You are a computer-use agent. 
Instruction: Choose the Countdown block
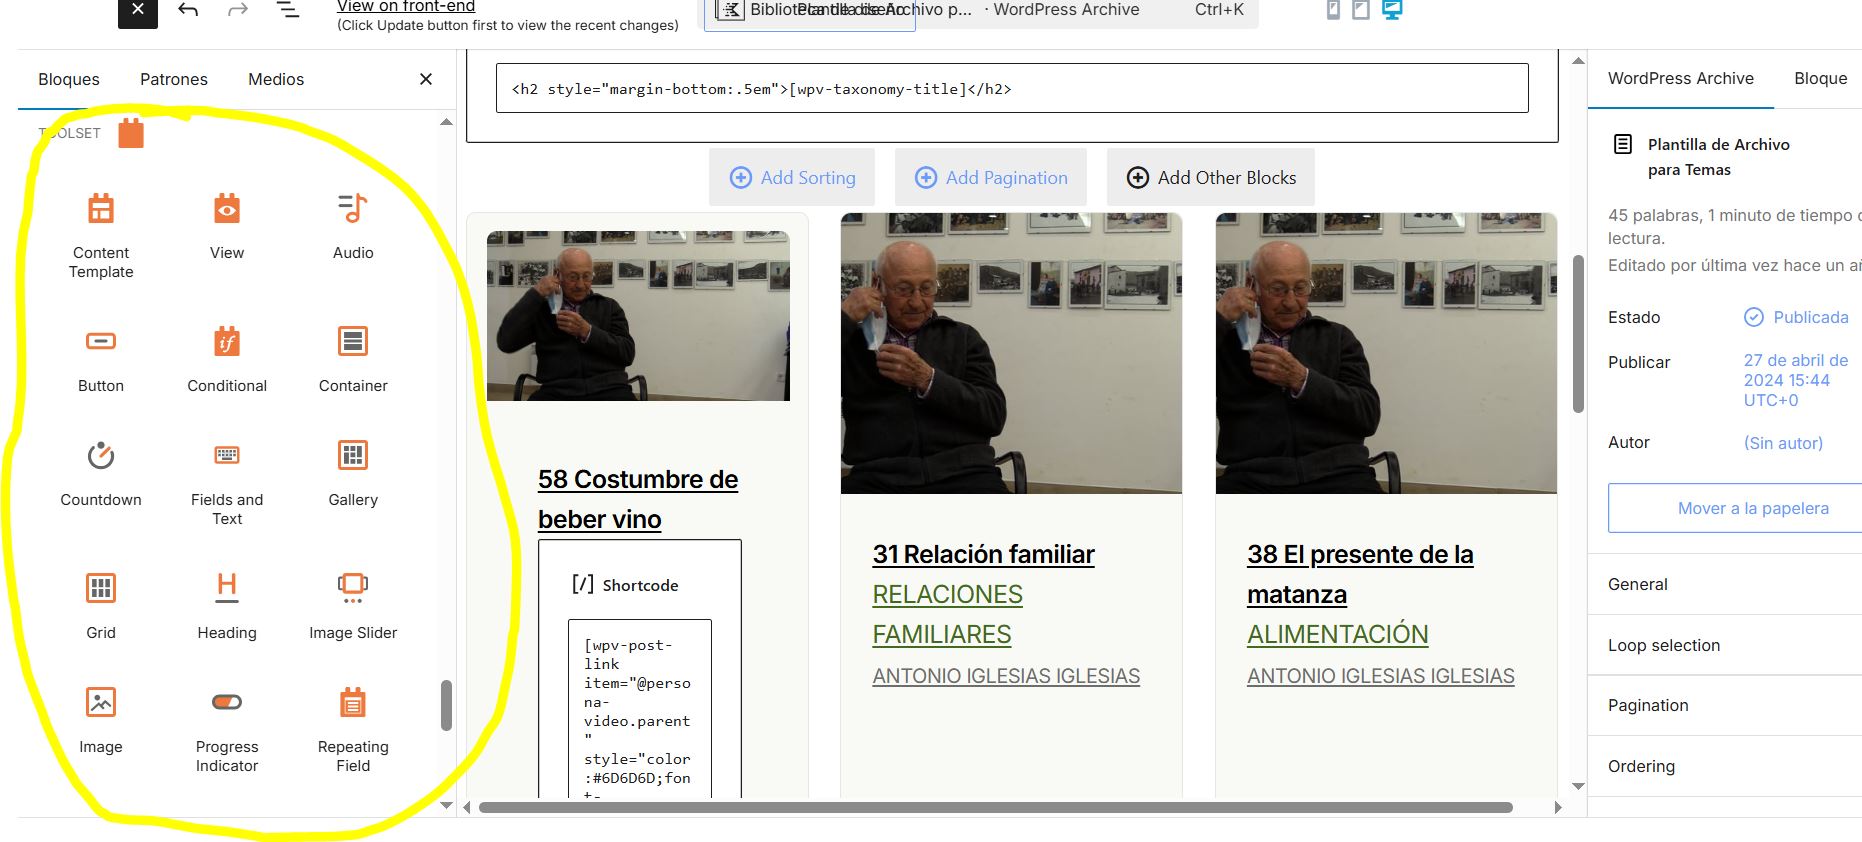[101, 472]
